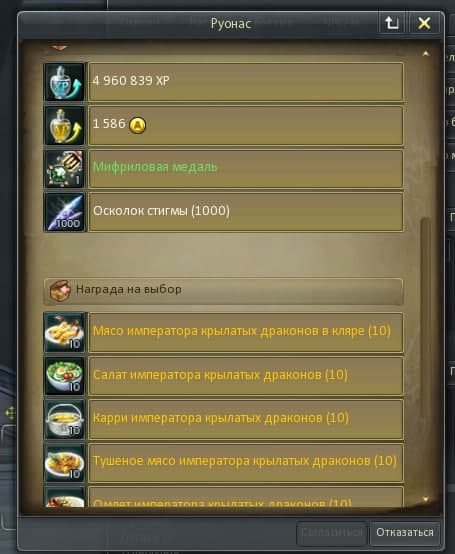This screenshot has height=554, width=455.
Task: Select reward Салат императора крылатых драконов
Action: [x=246, y=376]
